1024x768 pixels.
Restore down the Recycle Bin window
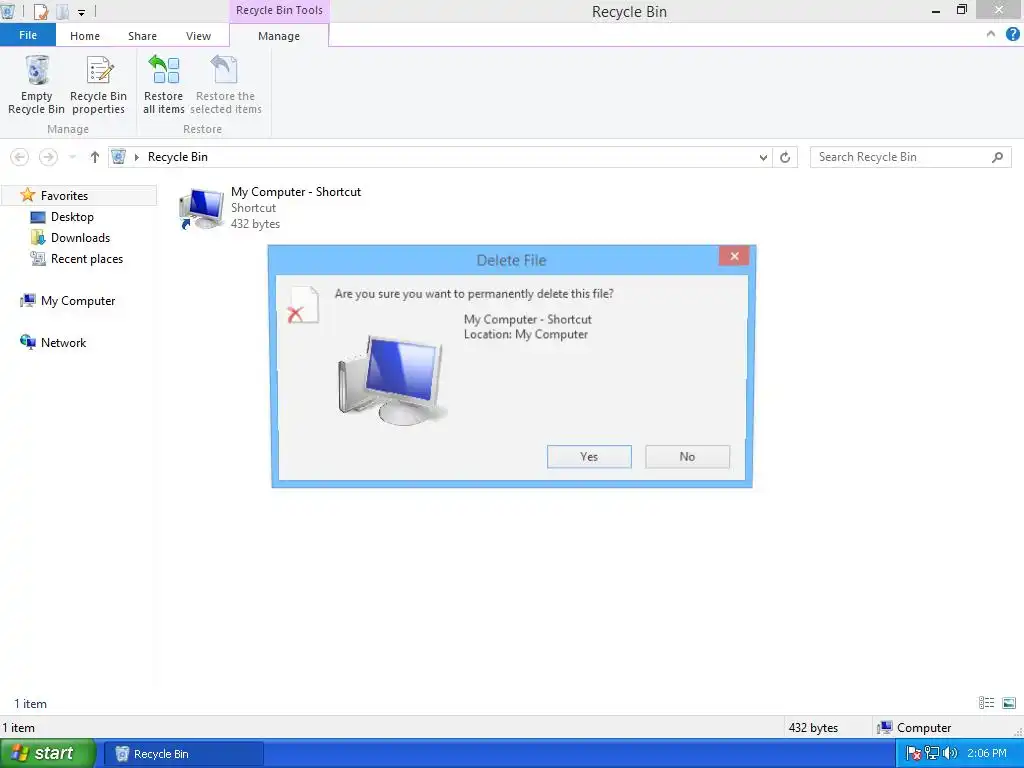pos(961,10)
